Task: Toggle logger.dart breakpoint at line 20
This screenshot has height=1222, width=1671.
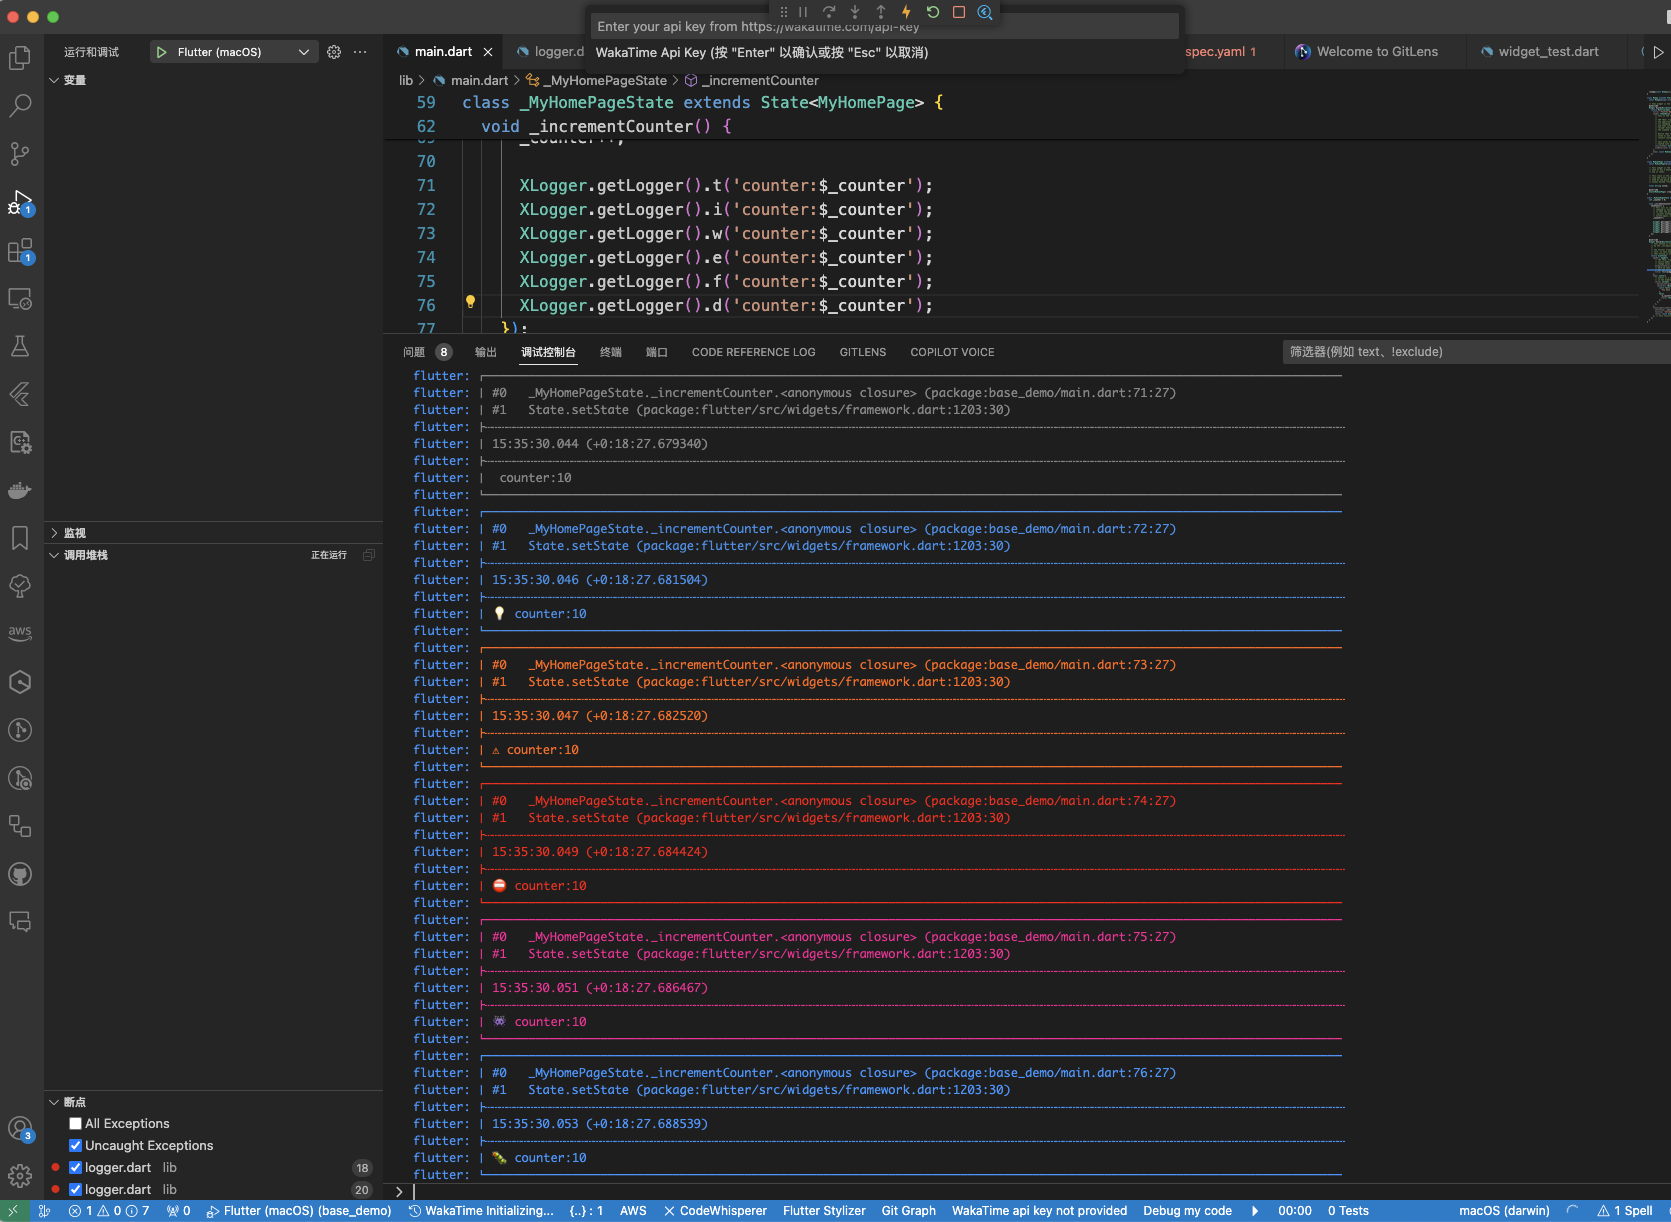Action: coord(75,1190)
